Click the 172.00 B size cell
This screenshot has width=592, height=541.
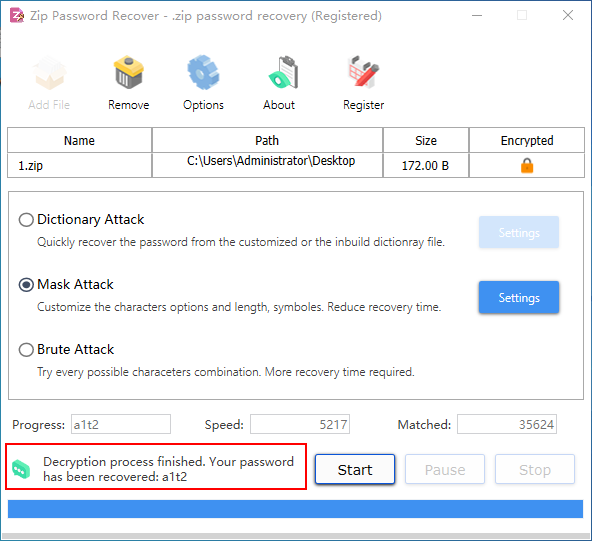(x=426, y=165)
